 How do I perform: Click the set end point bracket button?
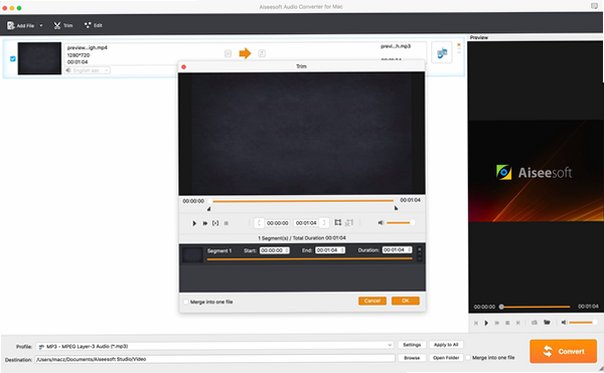coord(324,223)
